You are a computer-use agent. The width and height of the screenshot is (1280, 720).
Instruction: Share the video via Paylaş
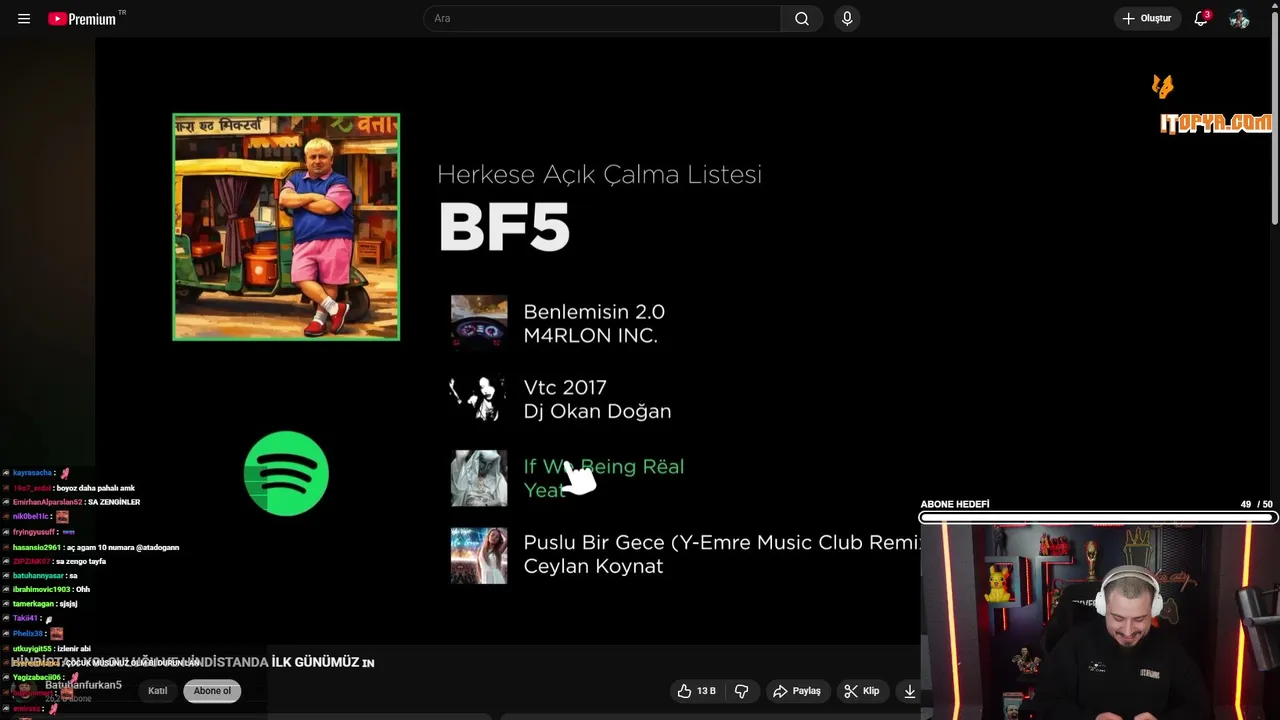point(797,691)
